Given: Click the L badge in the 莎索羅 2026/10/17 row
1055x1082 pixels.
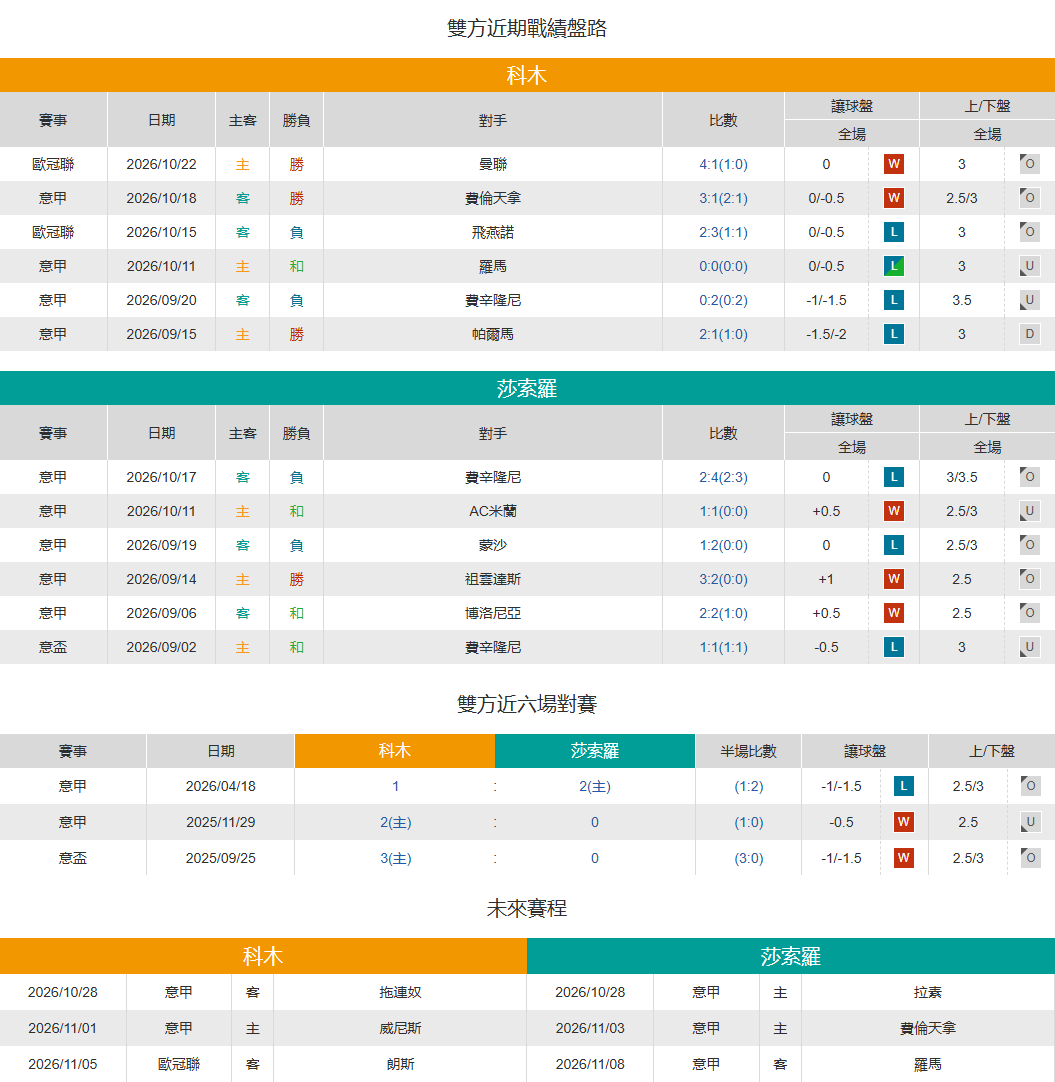Looking at the screenshot, I should click(x=894, y=477).
